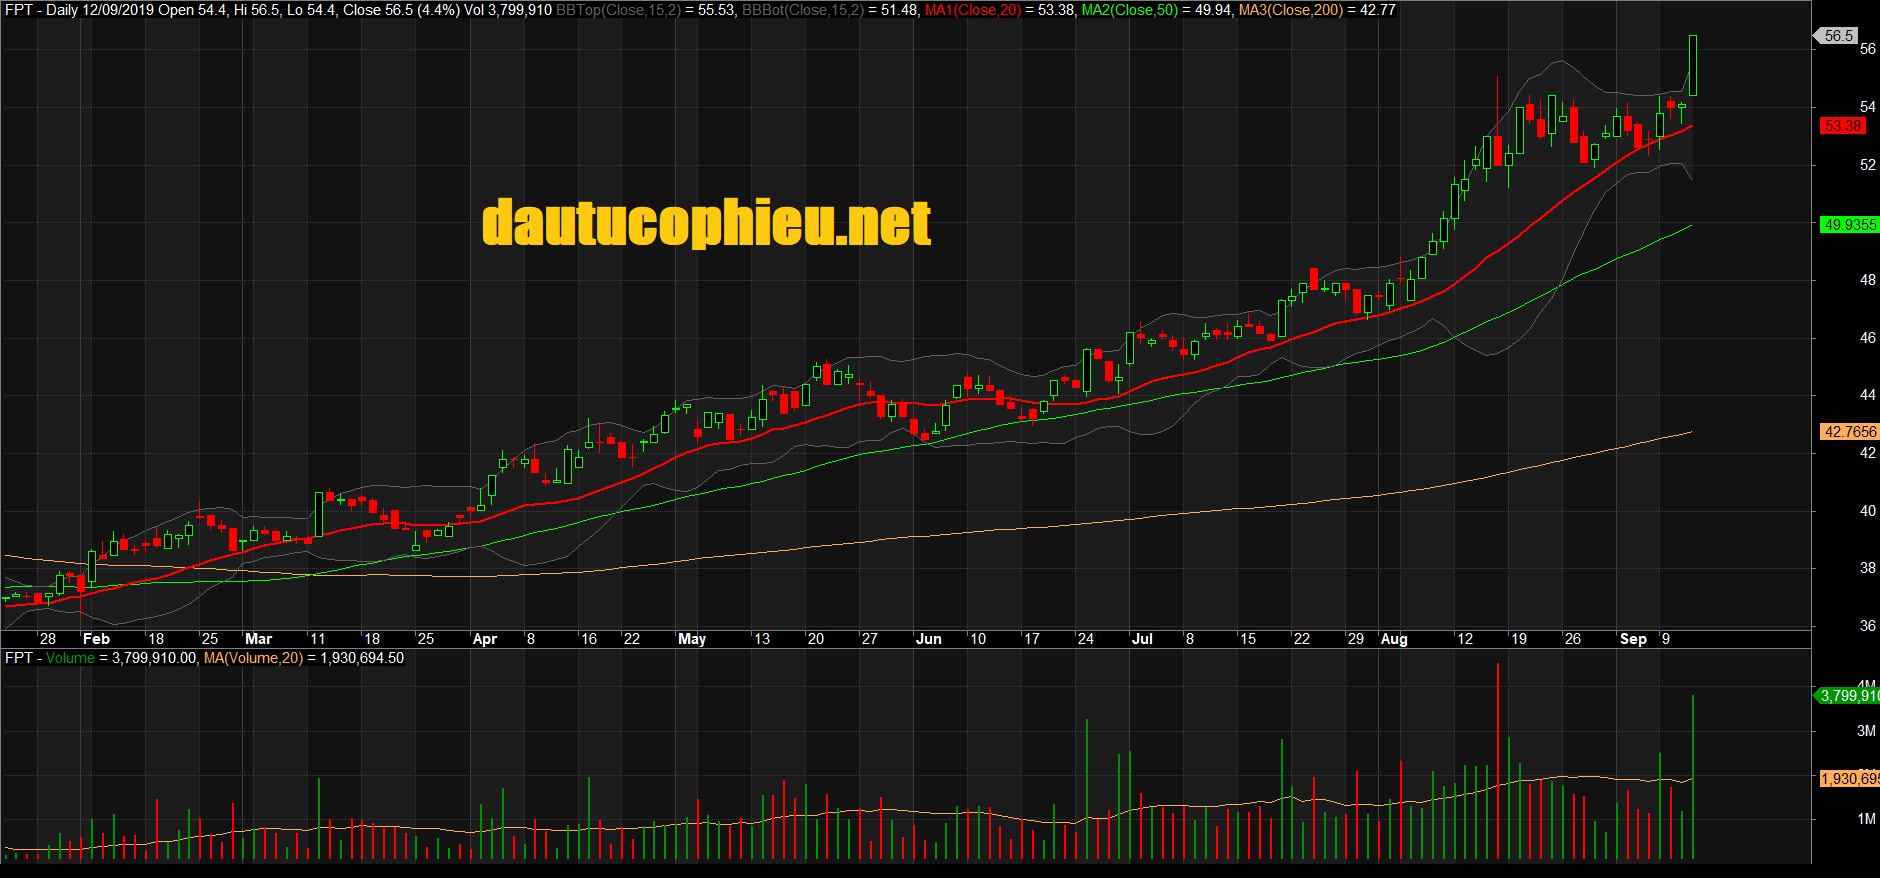Click the green Volume label in lower pane
1880x878 pixels.
point(70,658)
